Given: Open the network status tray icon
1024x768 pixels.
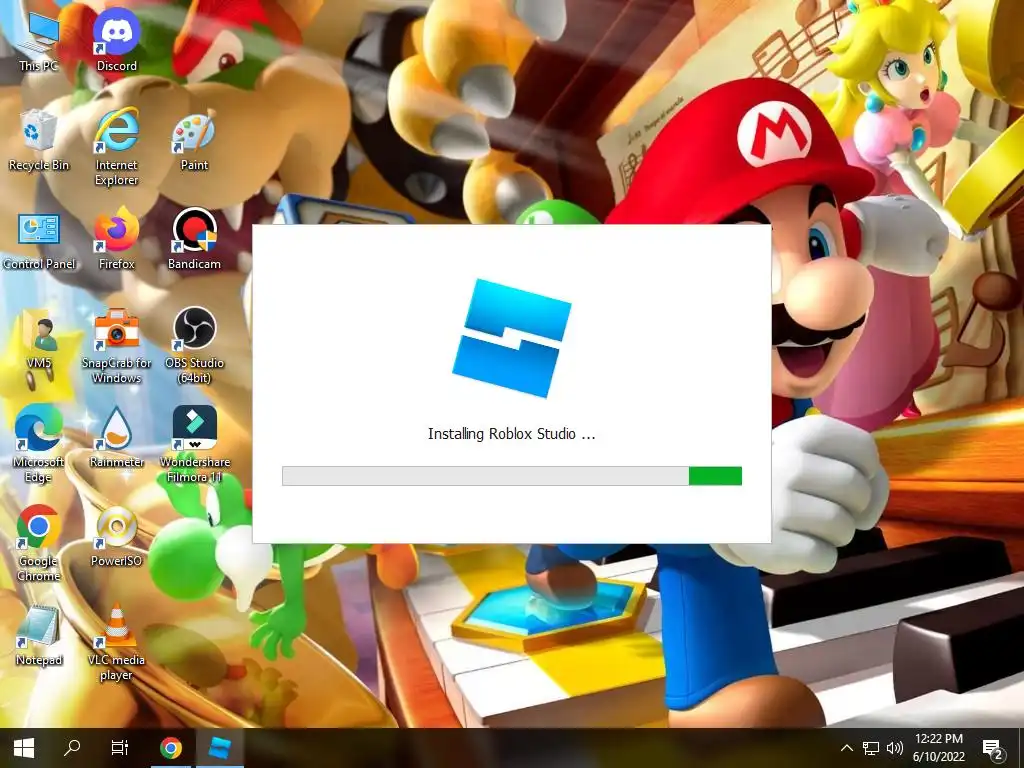Looking at the screenshot, I should pyautogui.click(x=871, y=748).
